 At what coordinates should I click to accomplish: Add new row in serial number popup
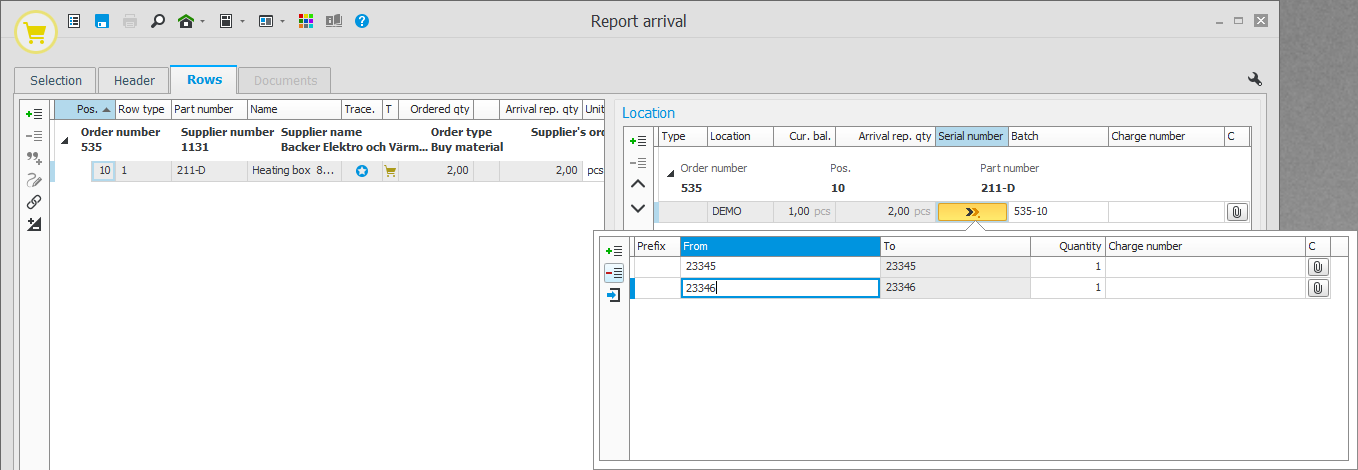click(x=614, y=250)
